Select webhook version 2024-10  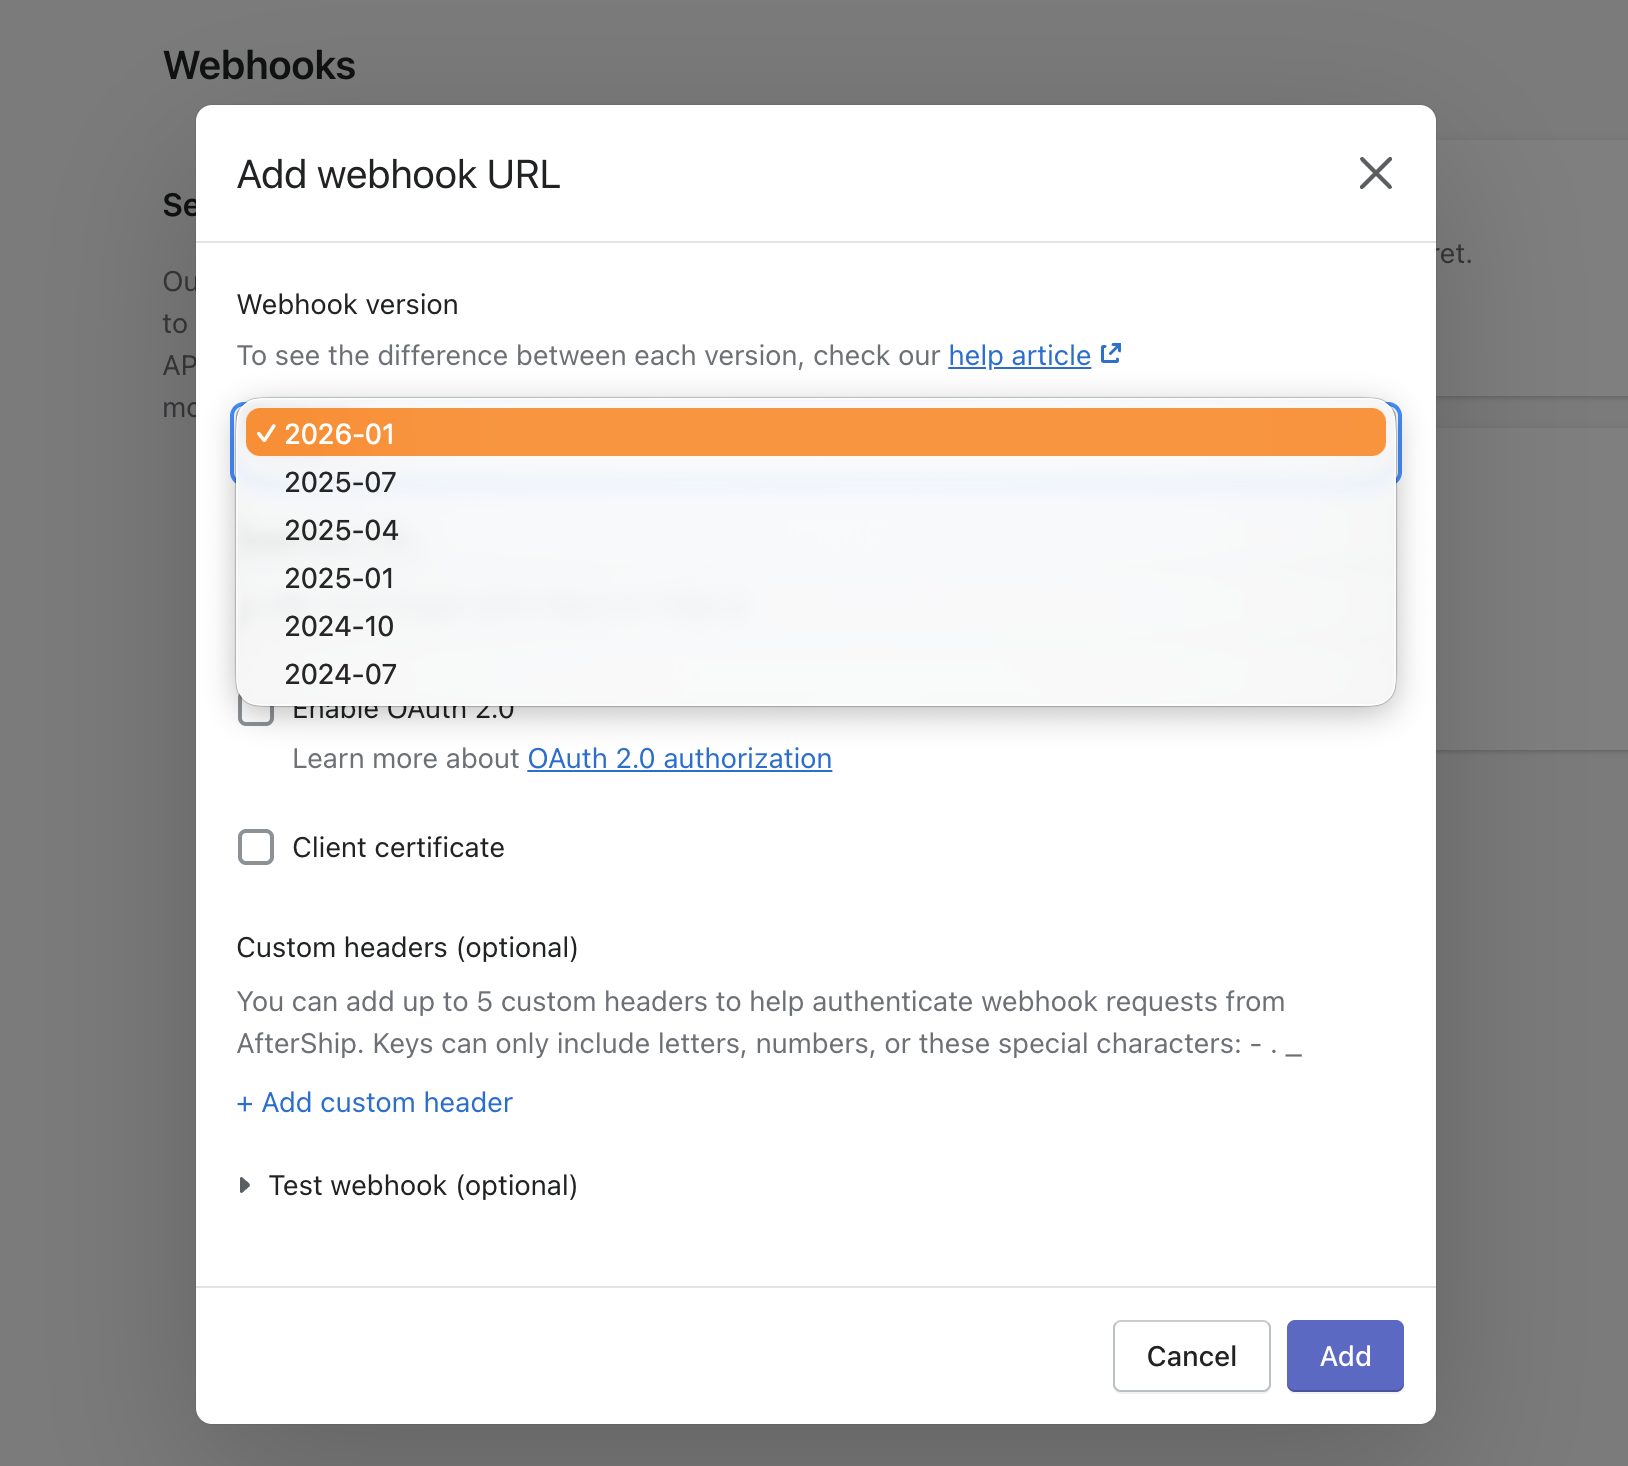[339, 625]
